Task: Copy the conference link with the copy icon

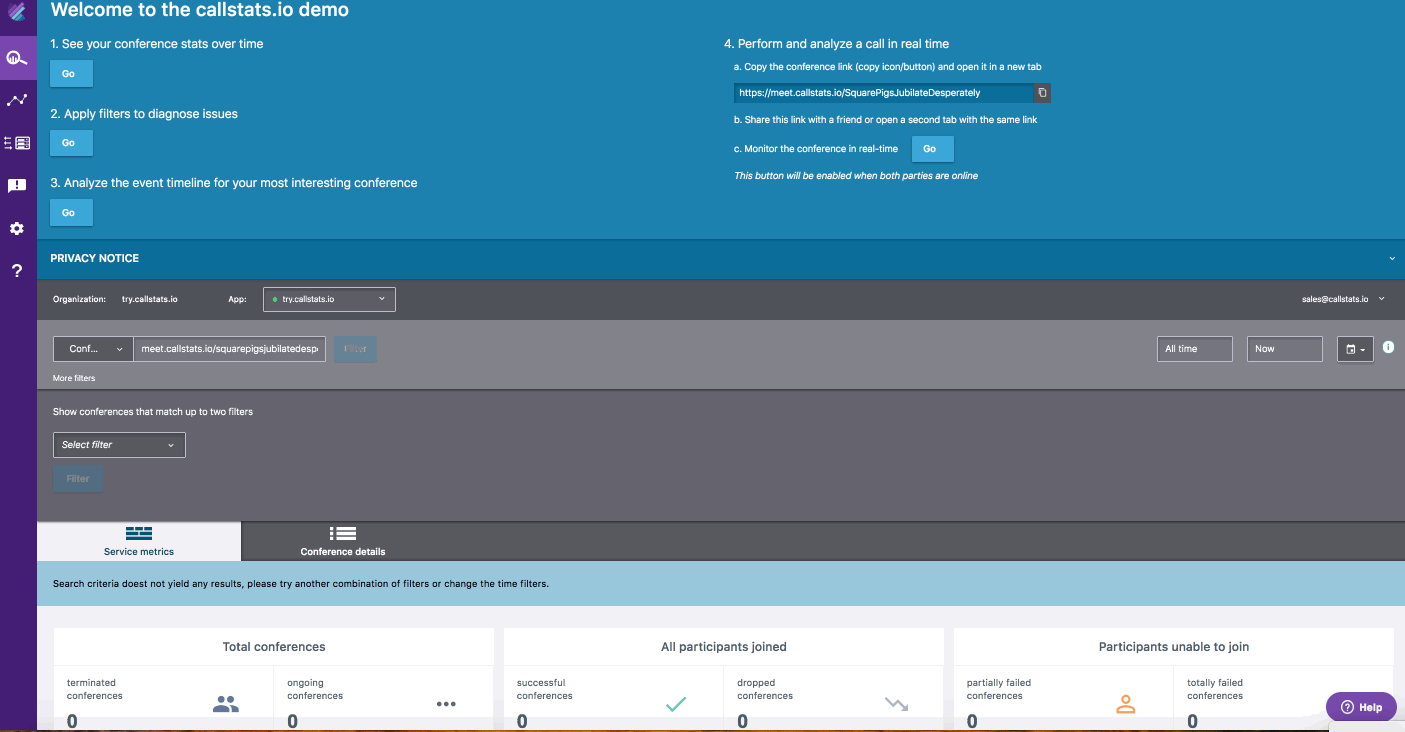Action: pos(1042,93)
